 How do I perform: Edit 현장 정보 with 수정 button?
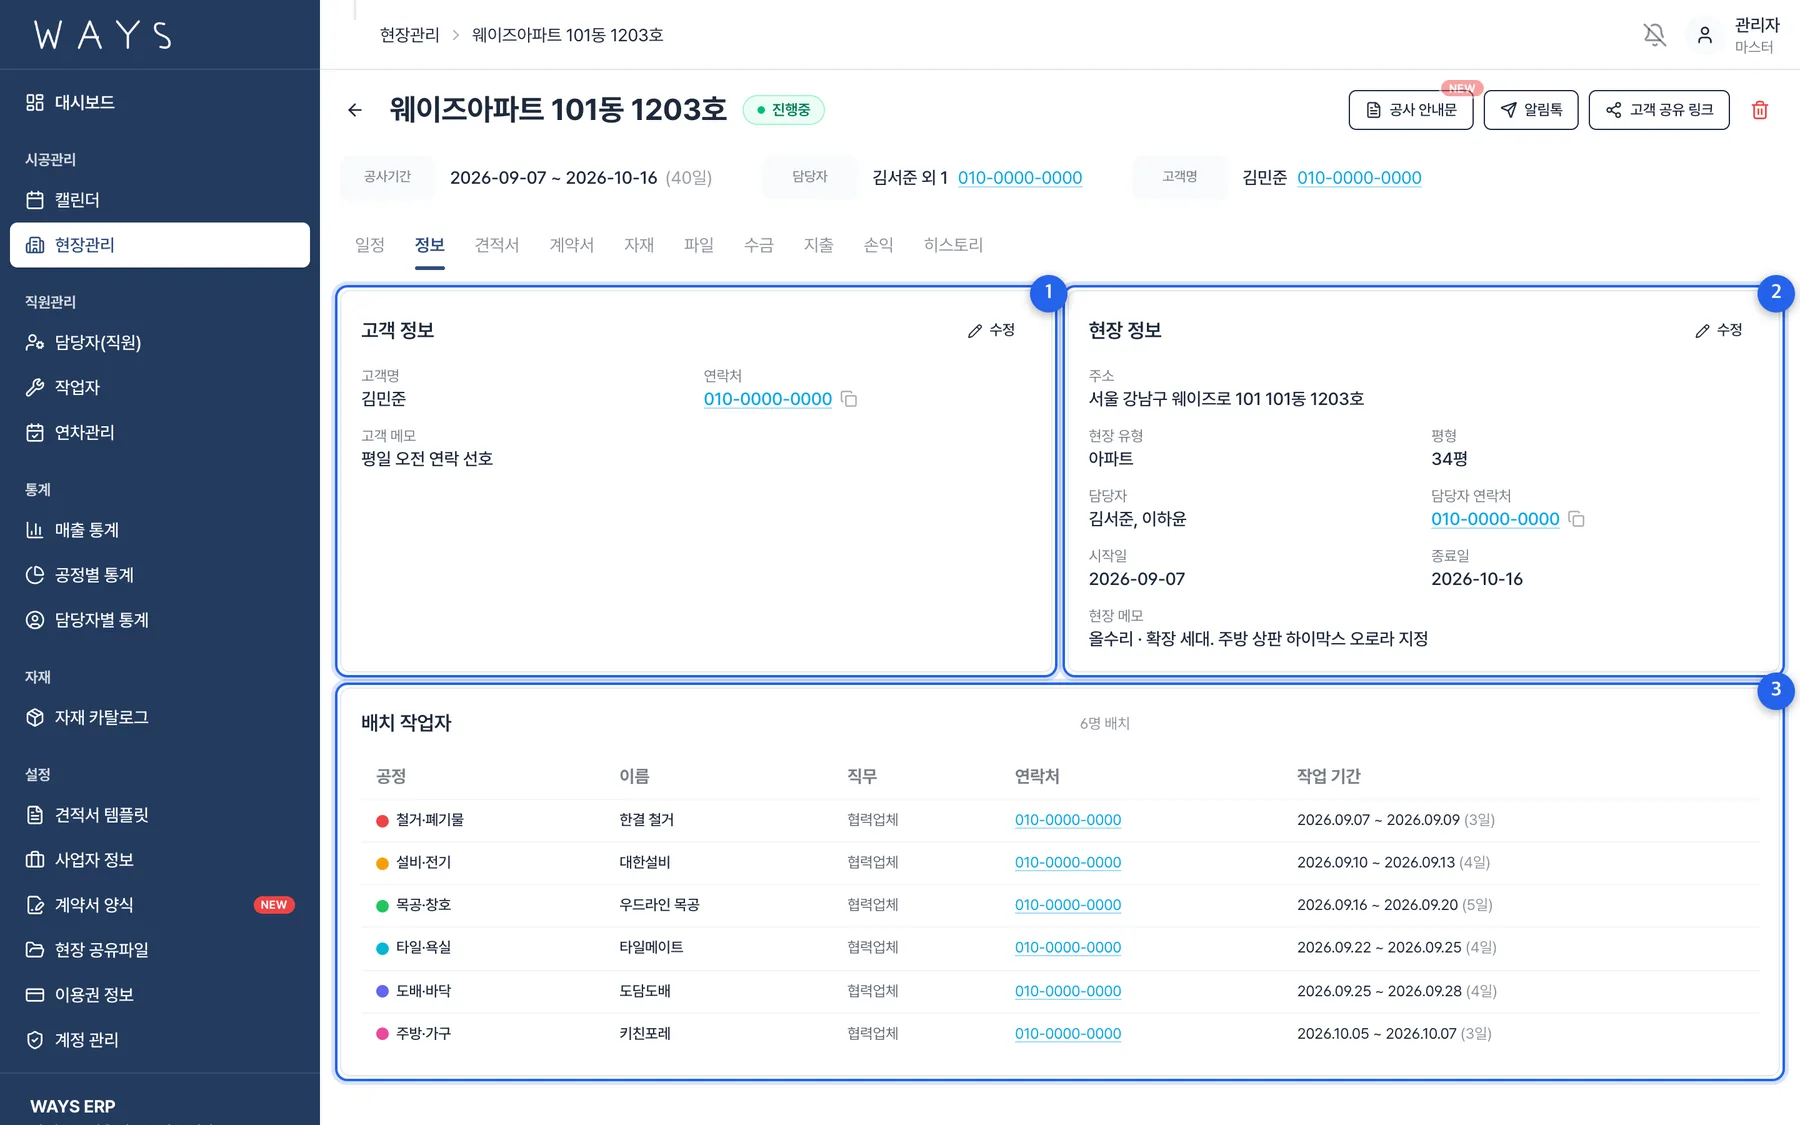pyautogui.click(x=1719, y=330)
